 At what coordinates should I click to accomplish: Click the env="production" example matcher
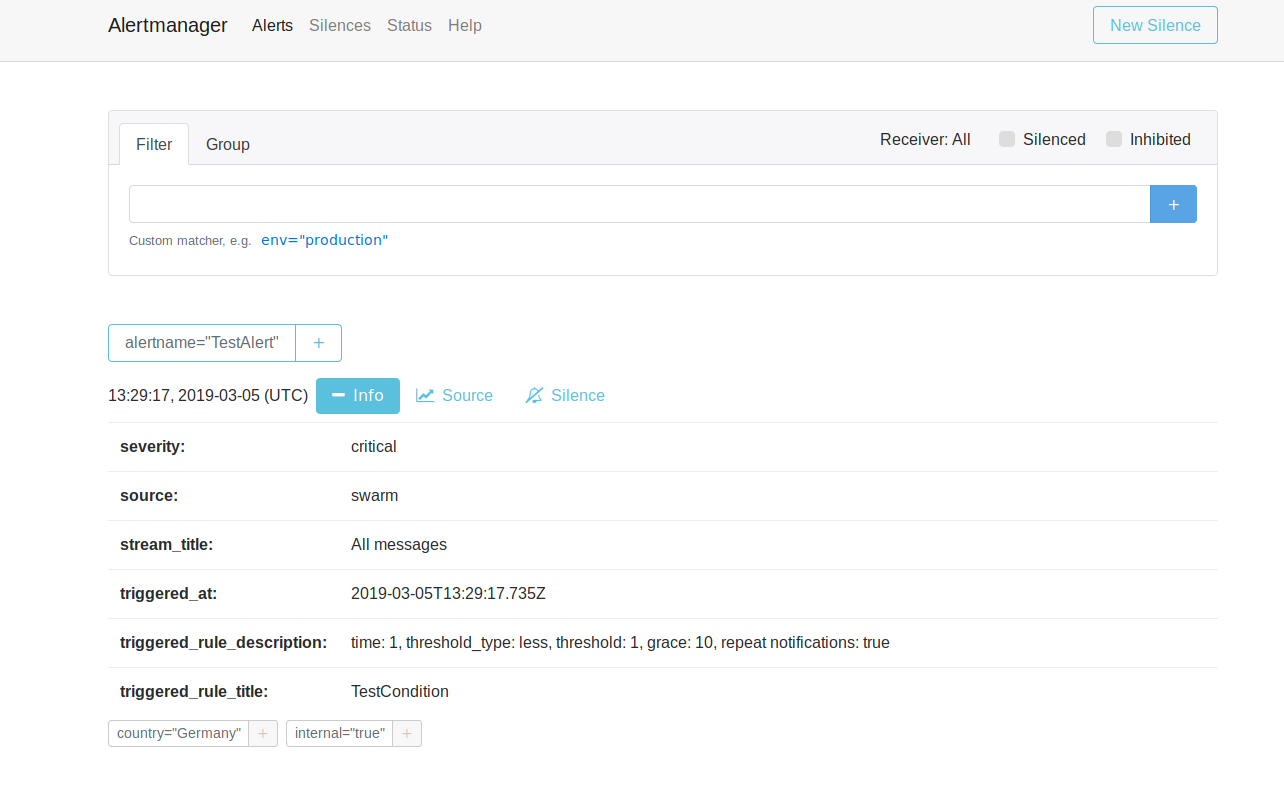[324, 240]
